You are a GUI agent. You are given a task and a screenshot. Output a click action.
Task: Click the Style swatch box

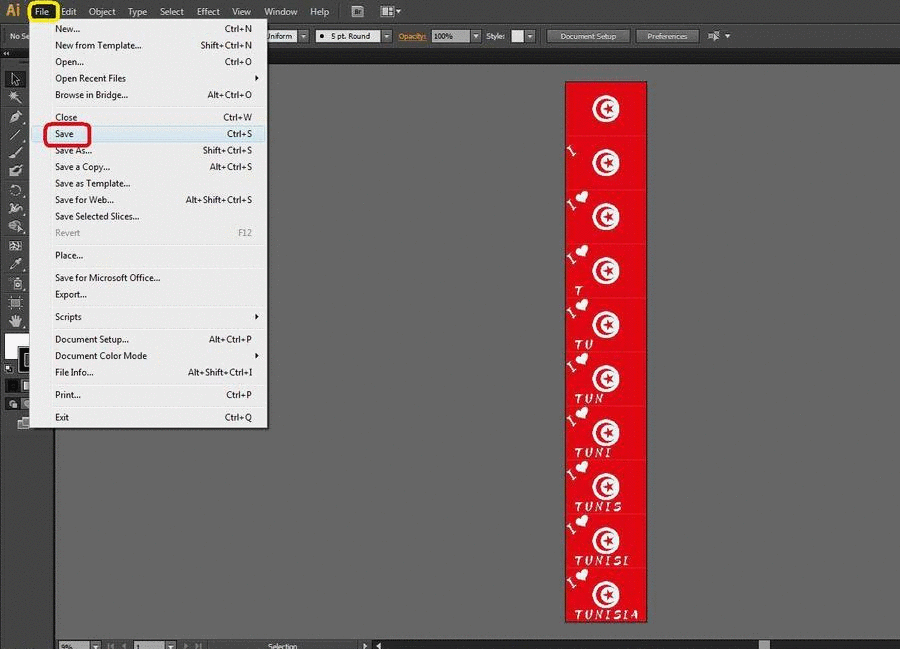[517, 36]
